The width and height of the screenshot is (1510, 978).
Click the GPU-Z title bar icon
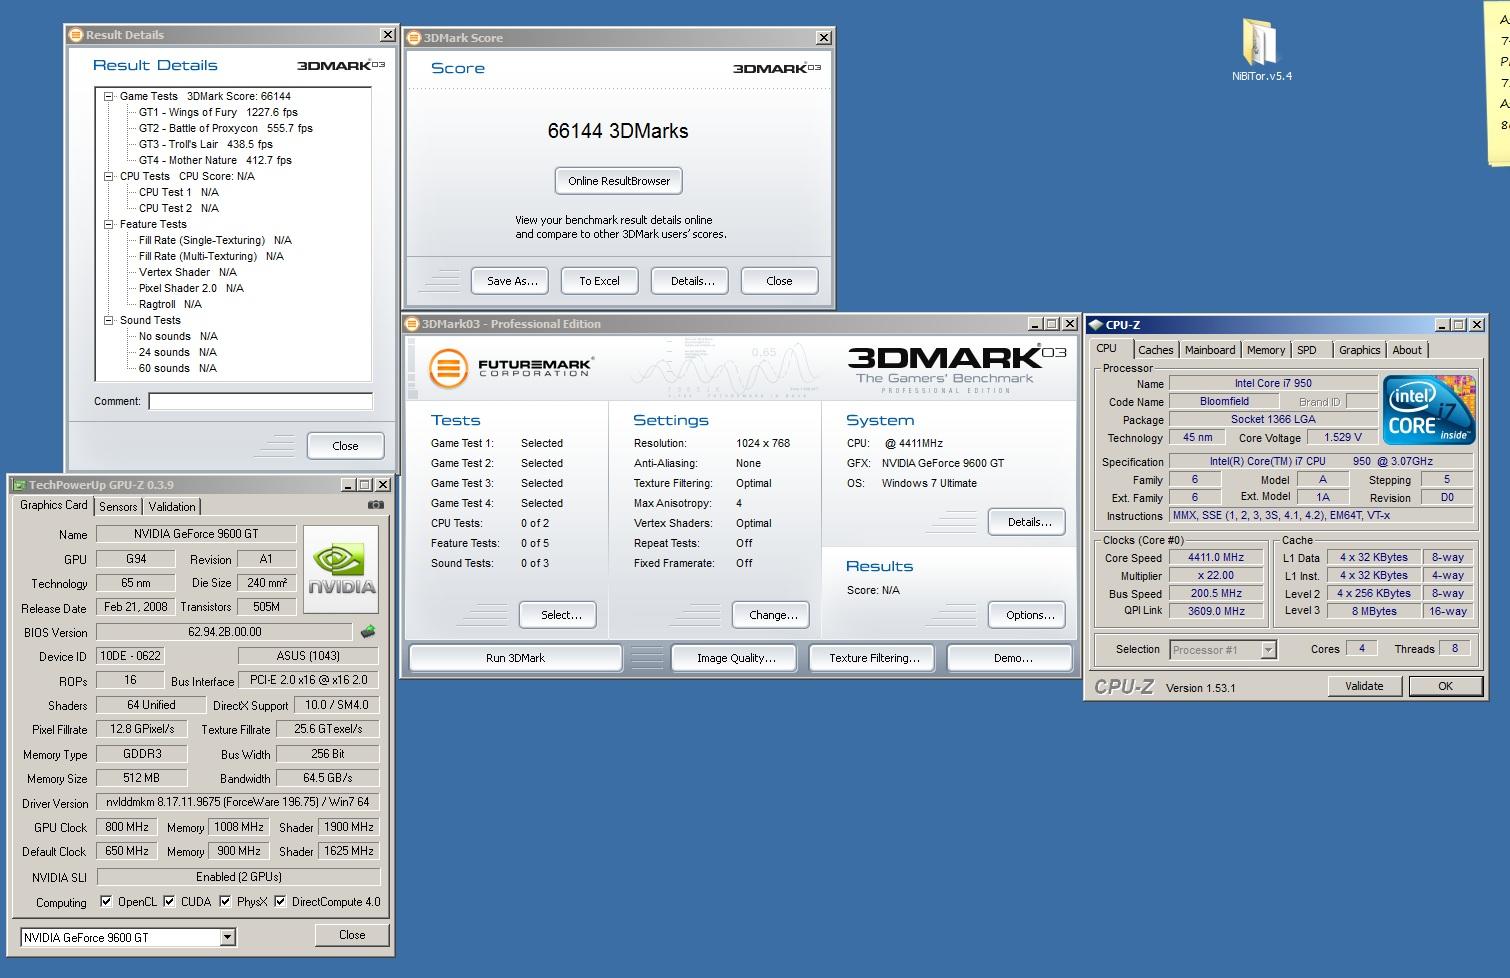click(20, 485)
